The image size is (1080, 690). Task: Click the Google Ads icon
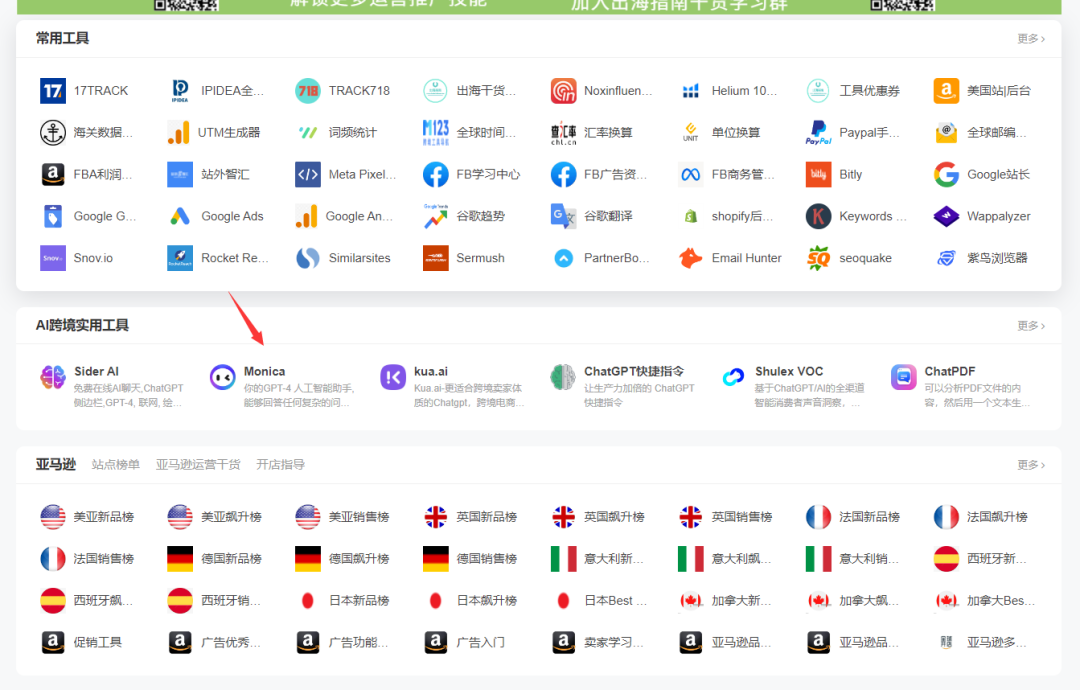pyautogui.click(x=180, y=216)
